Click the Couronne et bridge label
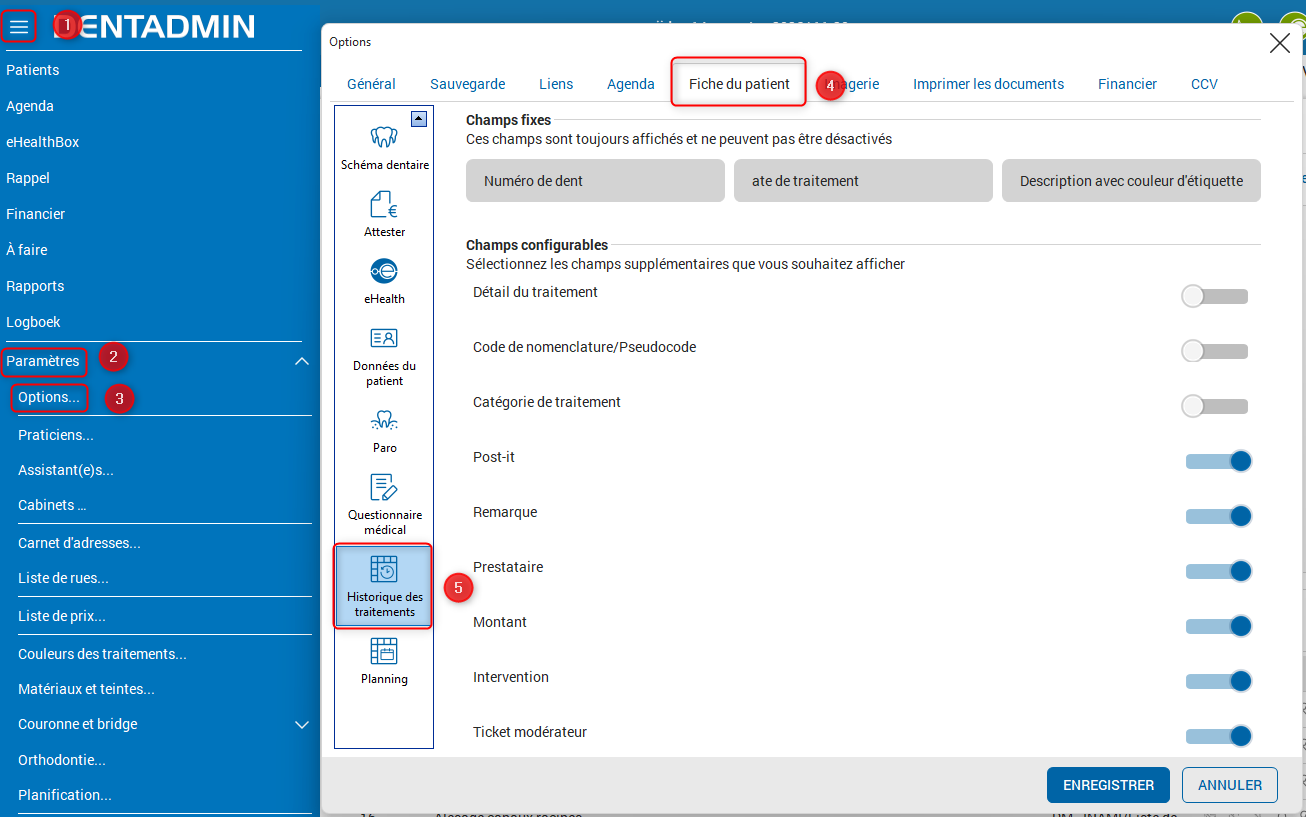Screen dimensions: 1306x817 (x=78, y=724)
